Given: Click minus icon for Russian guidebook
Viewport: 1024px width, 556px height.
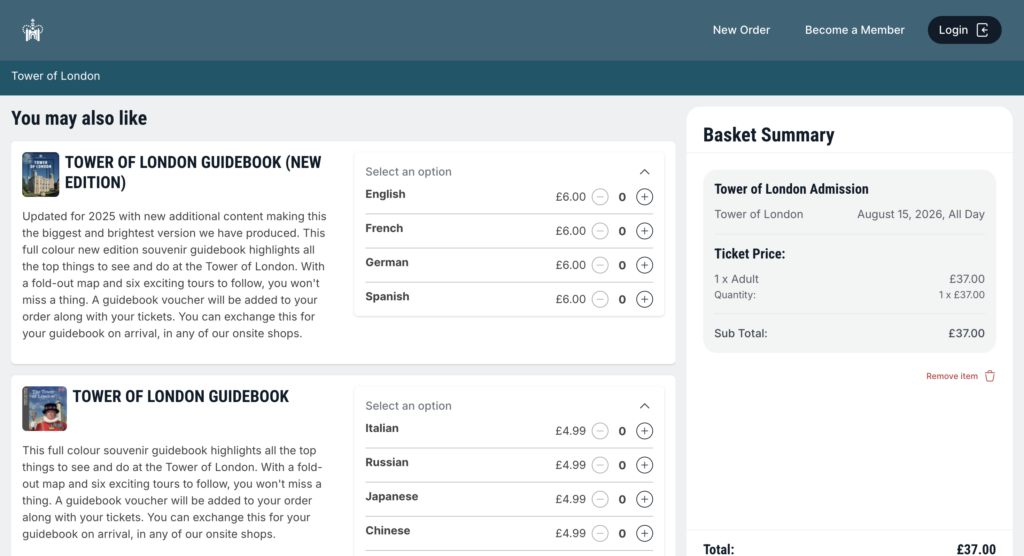Looking at the screenshot, I should (600, 465).
